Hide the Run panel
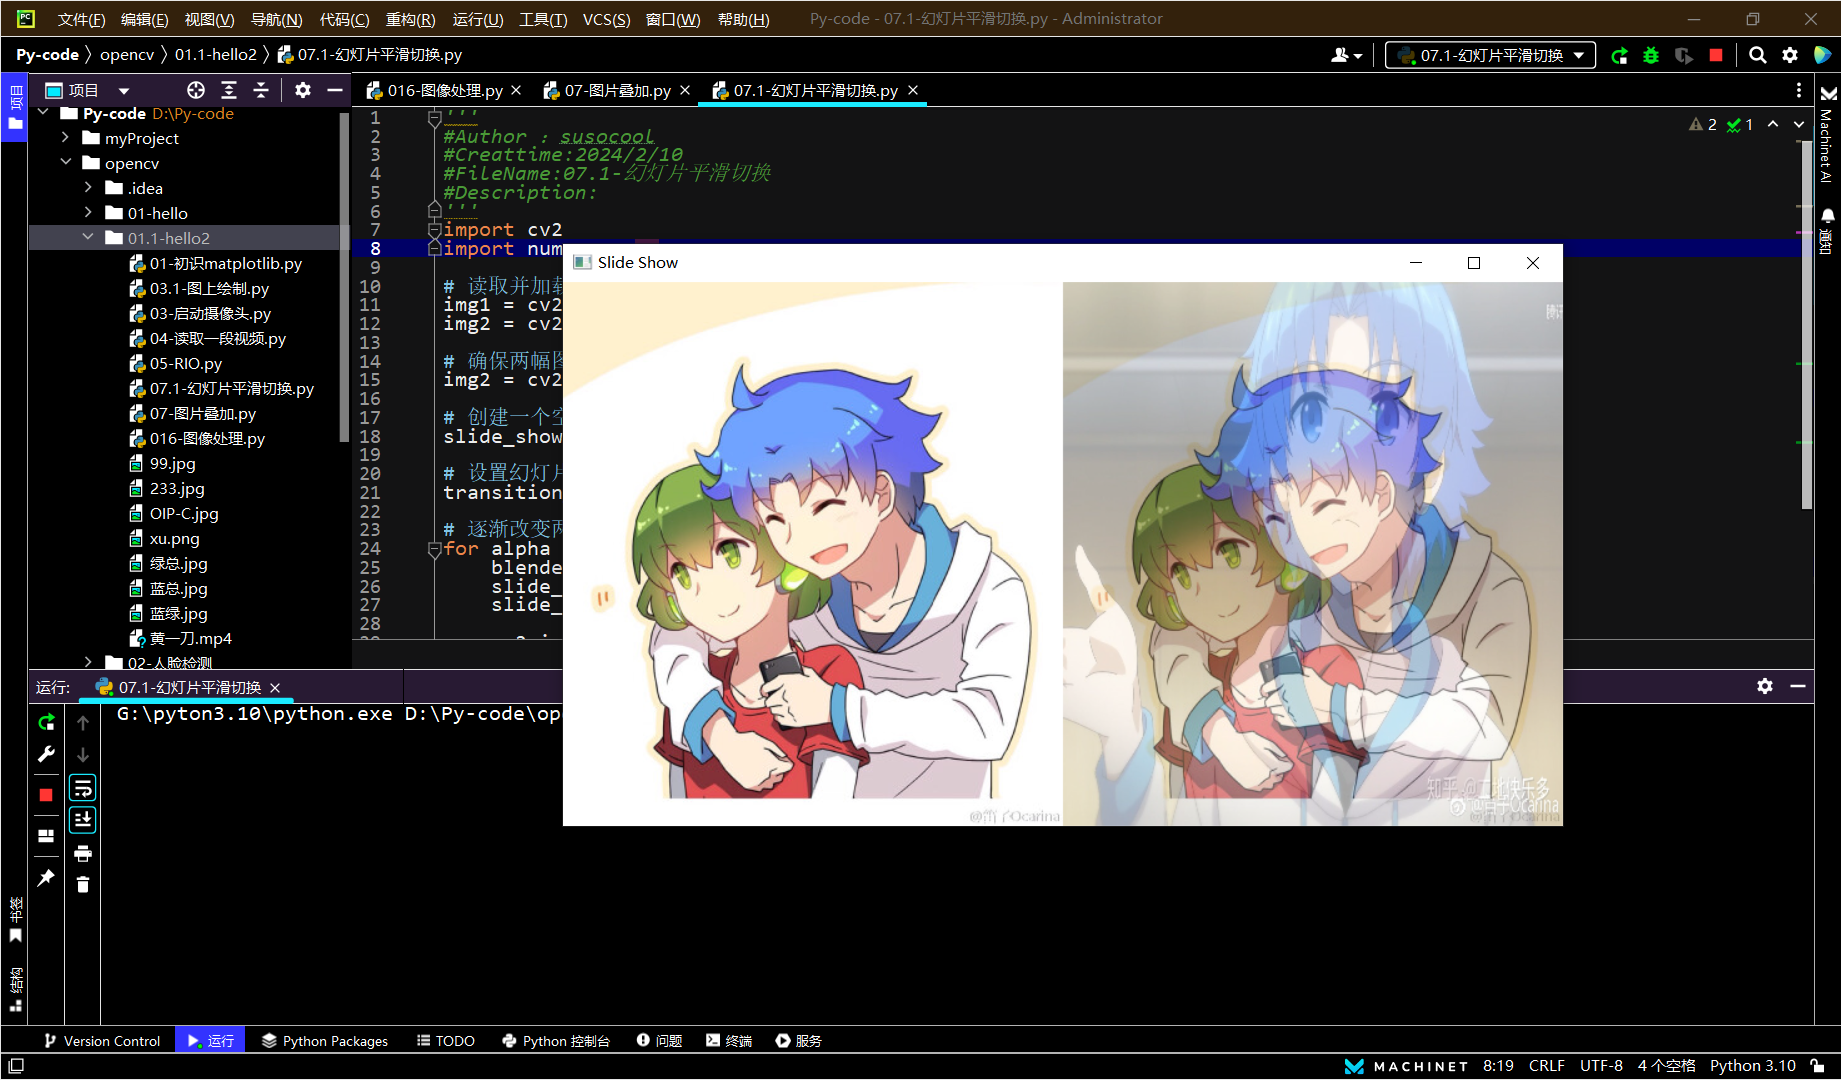1841x1080 pixels. (x=1797, y=686)
